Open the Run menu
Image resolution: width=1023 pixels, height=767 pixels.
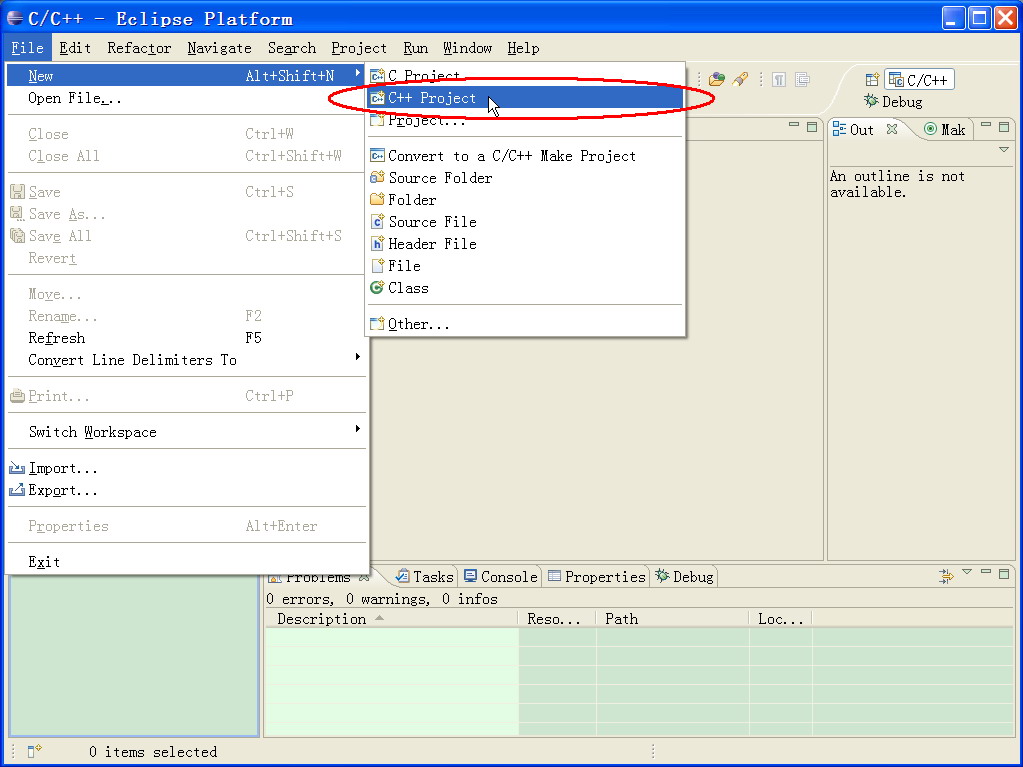pyautogui.click(x=416, y=48)
